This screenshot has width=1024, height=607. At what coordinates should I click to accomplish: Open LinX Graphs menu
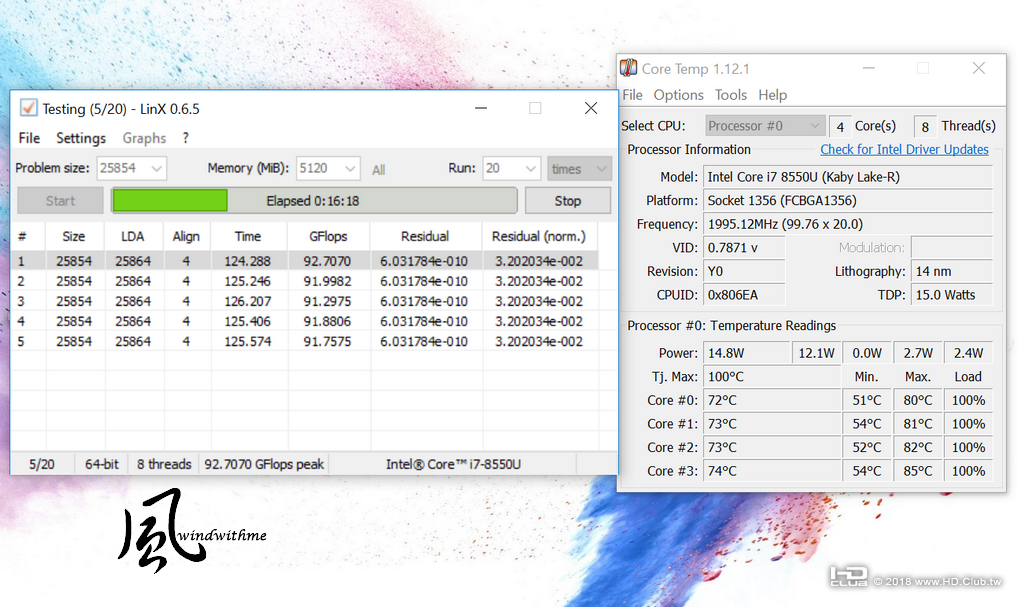tap(144, 138)
